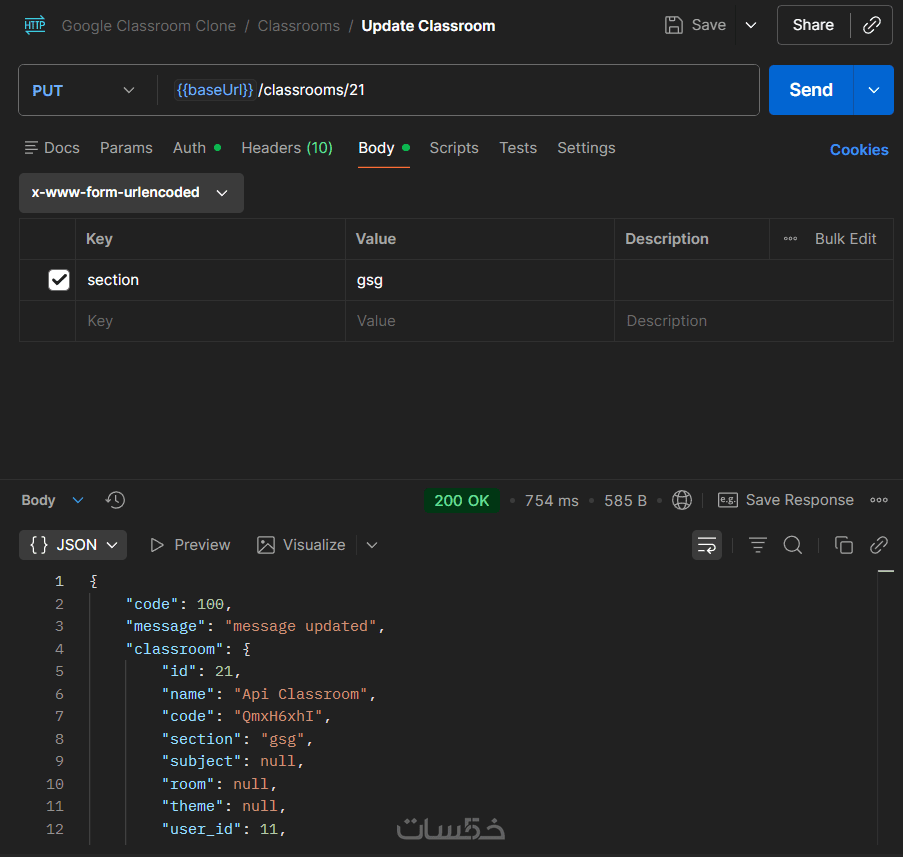
Task: Click the empty Key placeholder cell
Action: coord(210,321)
